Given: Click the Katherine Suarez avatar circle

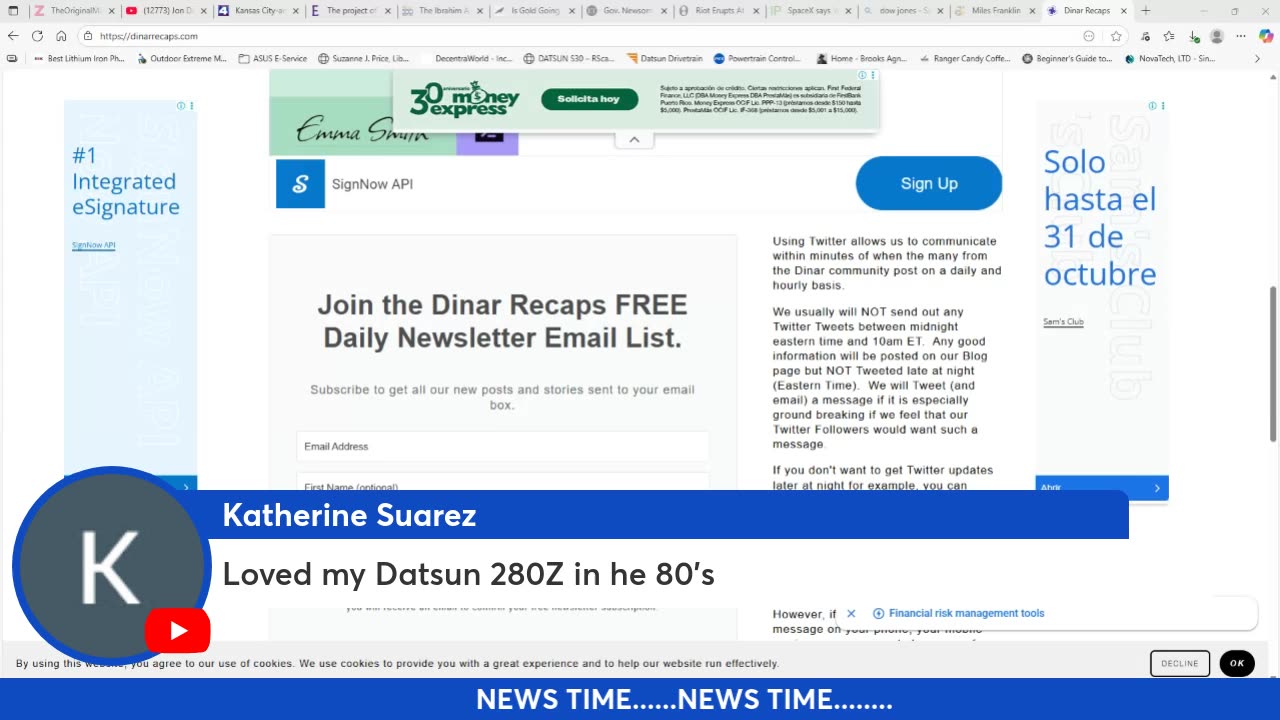Looking at the screenshot, I should pos(111,567).
